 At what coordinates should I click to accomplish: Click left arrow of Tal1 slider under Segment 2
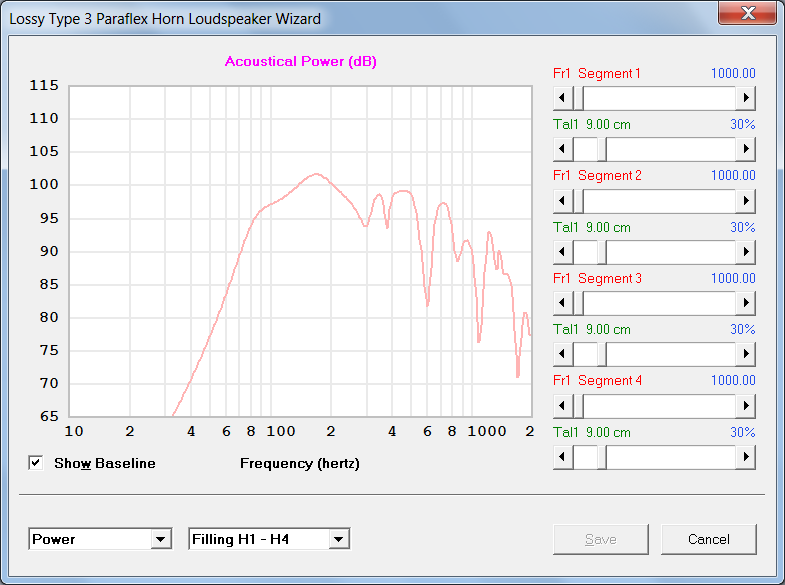coord(563,252)
